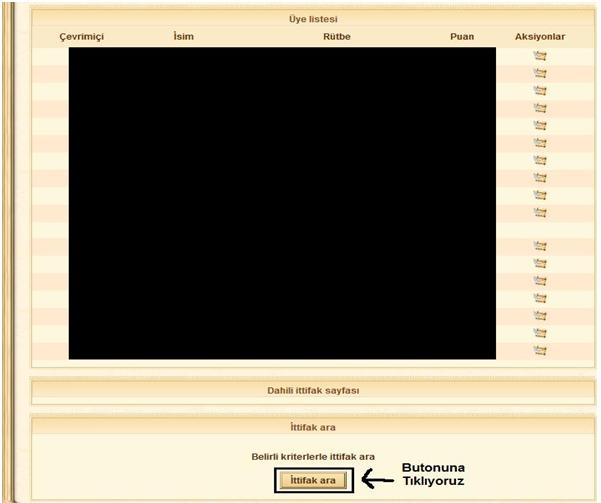
Task: Click the Çevrimiçi column header
Action: (x=81, y=37)
